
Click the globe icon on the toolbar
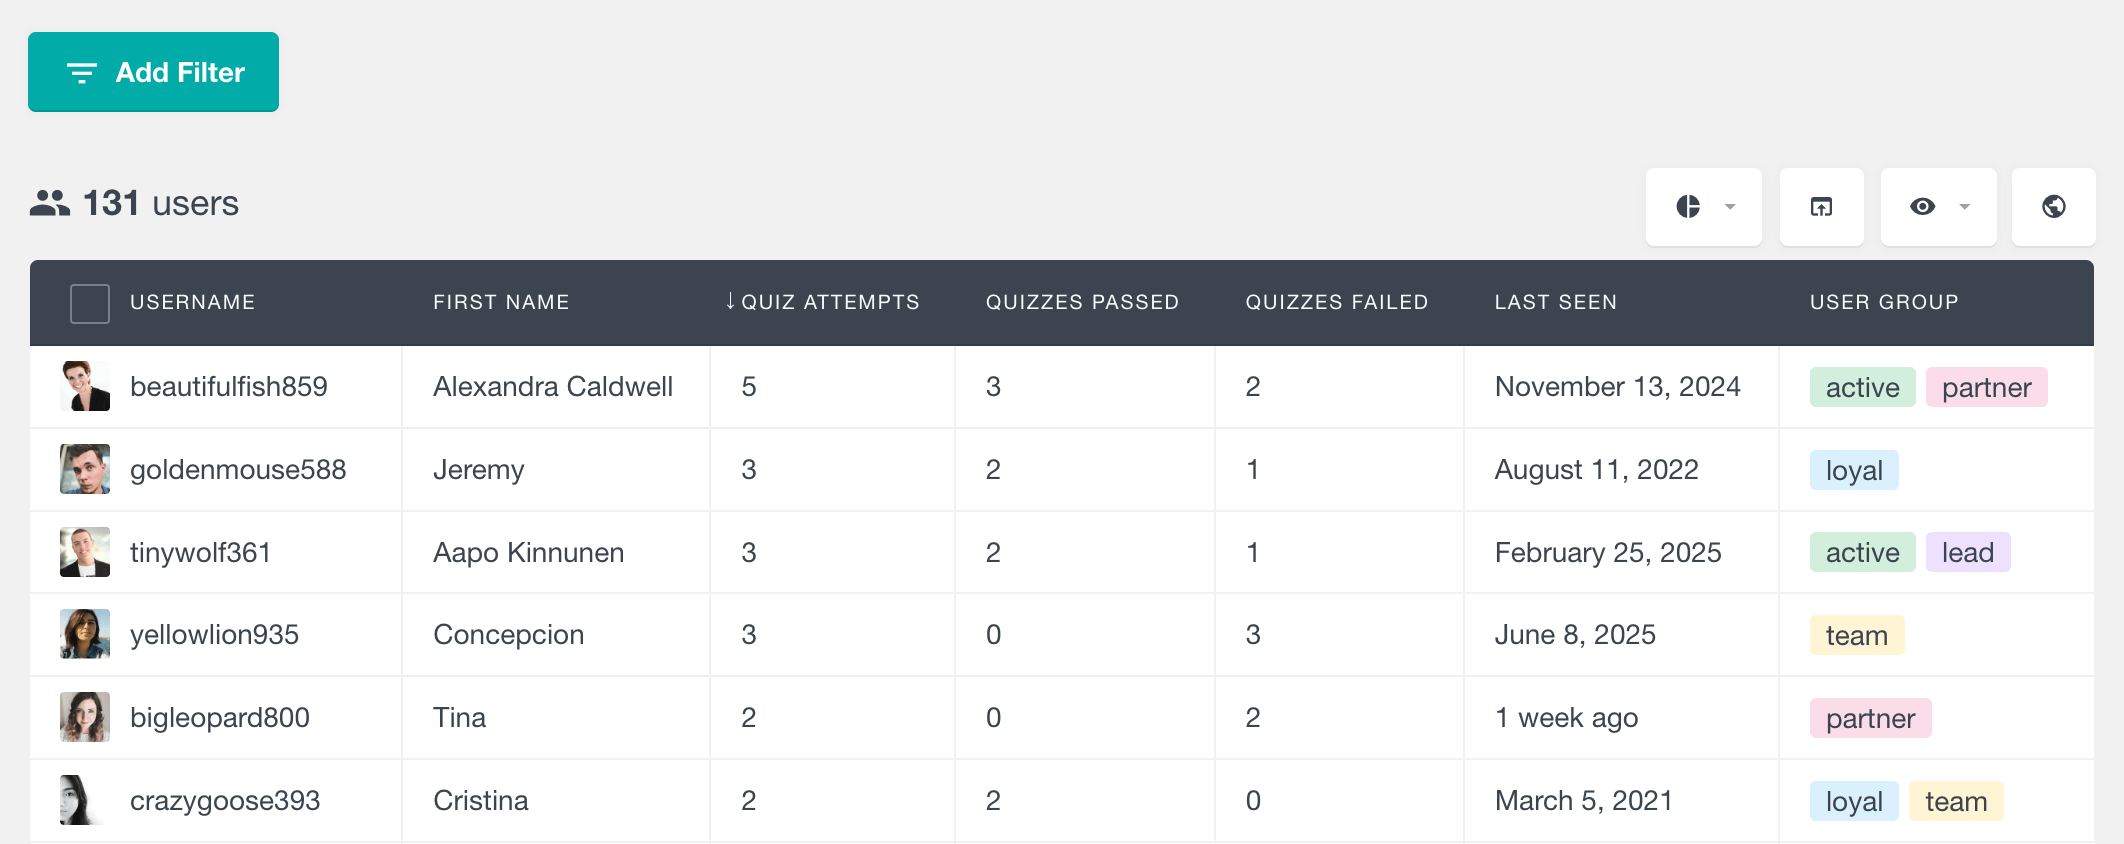(x=2053, y=207)
